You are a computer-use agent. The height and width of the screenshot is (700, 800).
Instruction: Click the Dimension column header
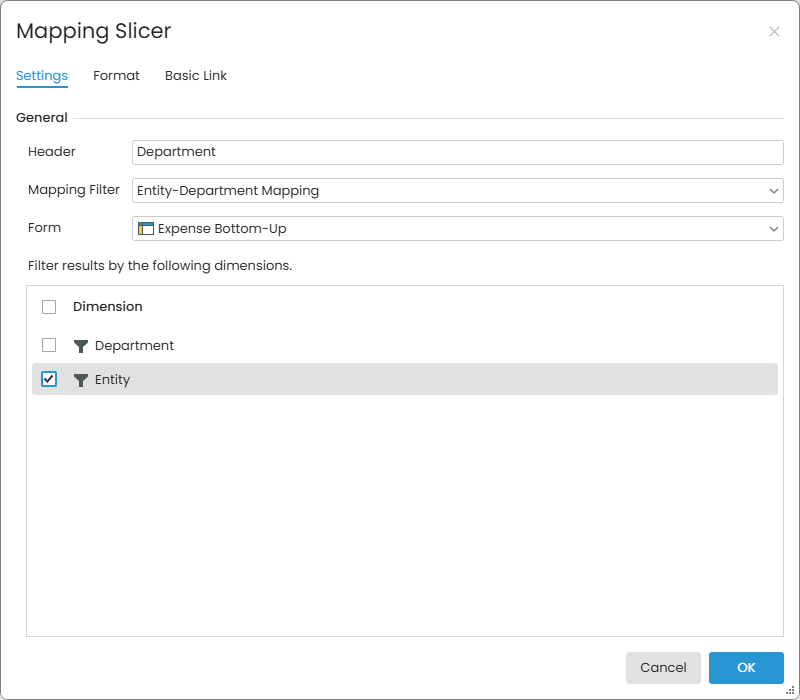click(108, 307)
